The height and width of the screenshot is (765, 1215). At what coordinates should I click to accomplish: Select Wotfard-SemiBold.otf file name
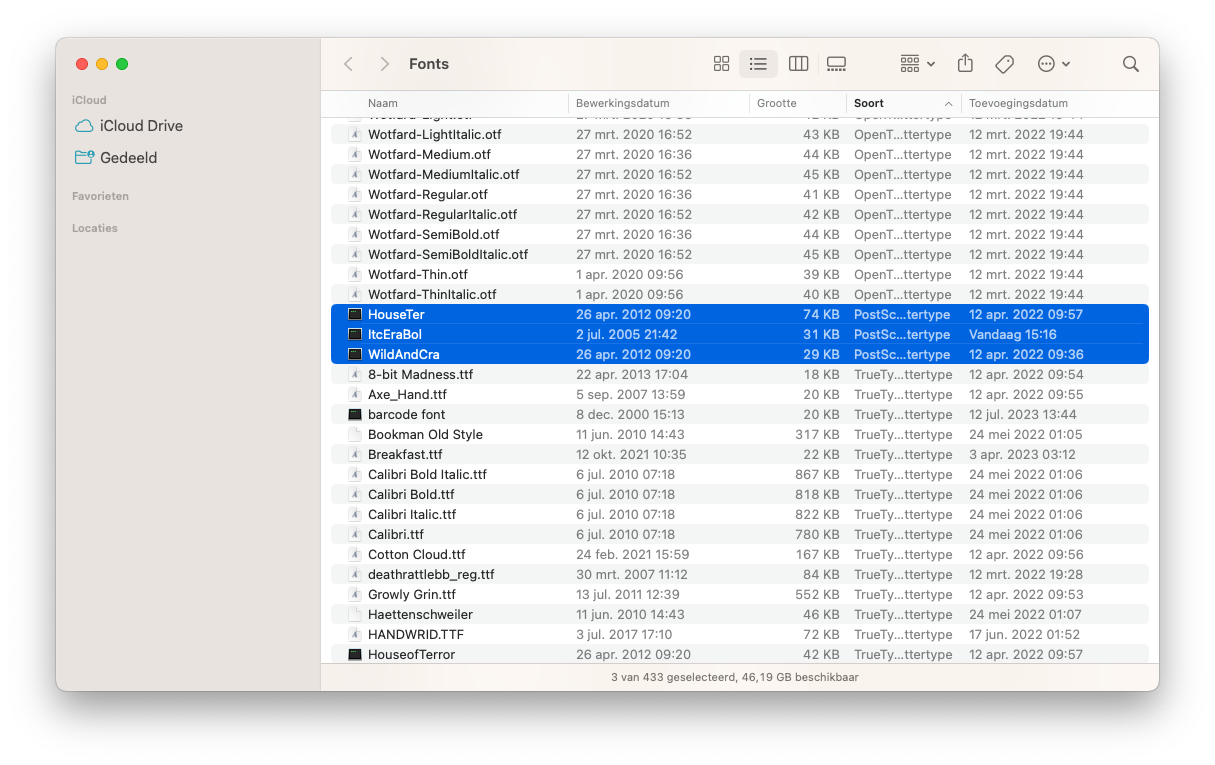pyautogui.click(x=433, y=234)
